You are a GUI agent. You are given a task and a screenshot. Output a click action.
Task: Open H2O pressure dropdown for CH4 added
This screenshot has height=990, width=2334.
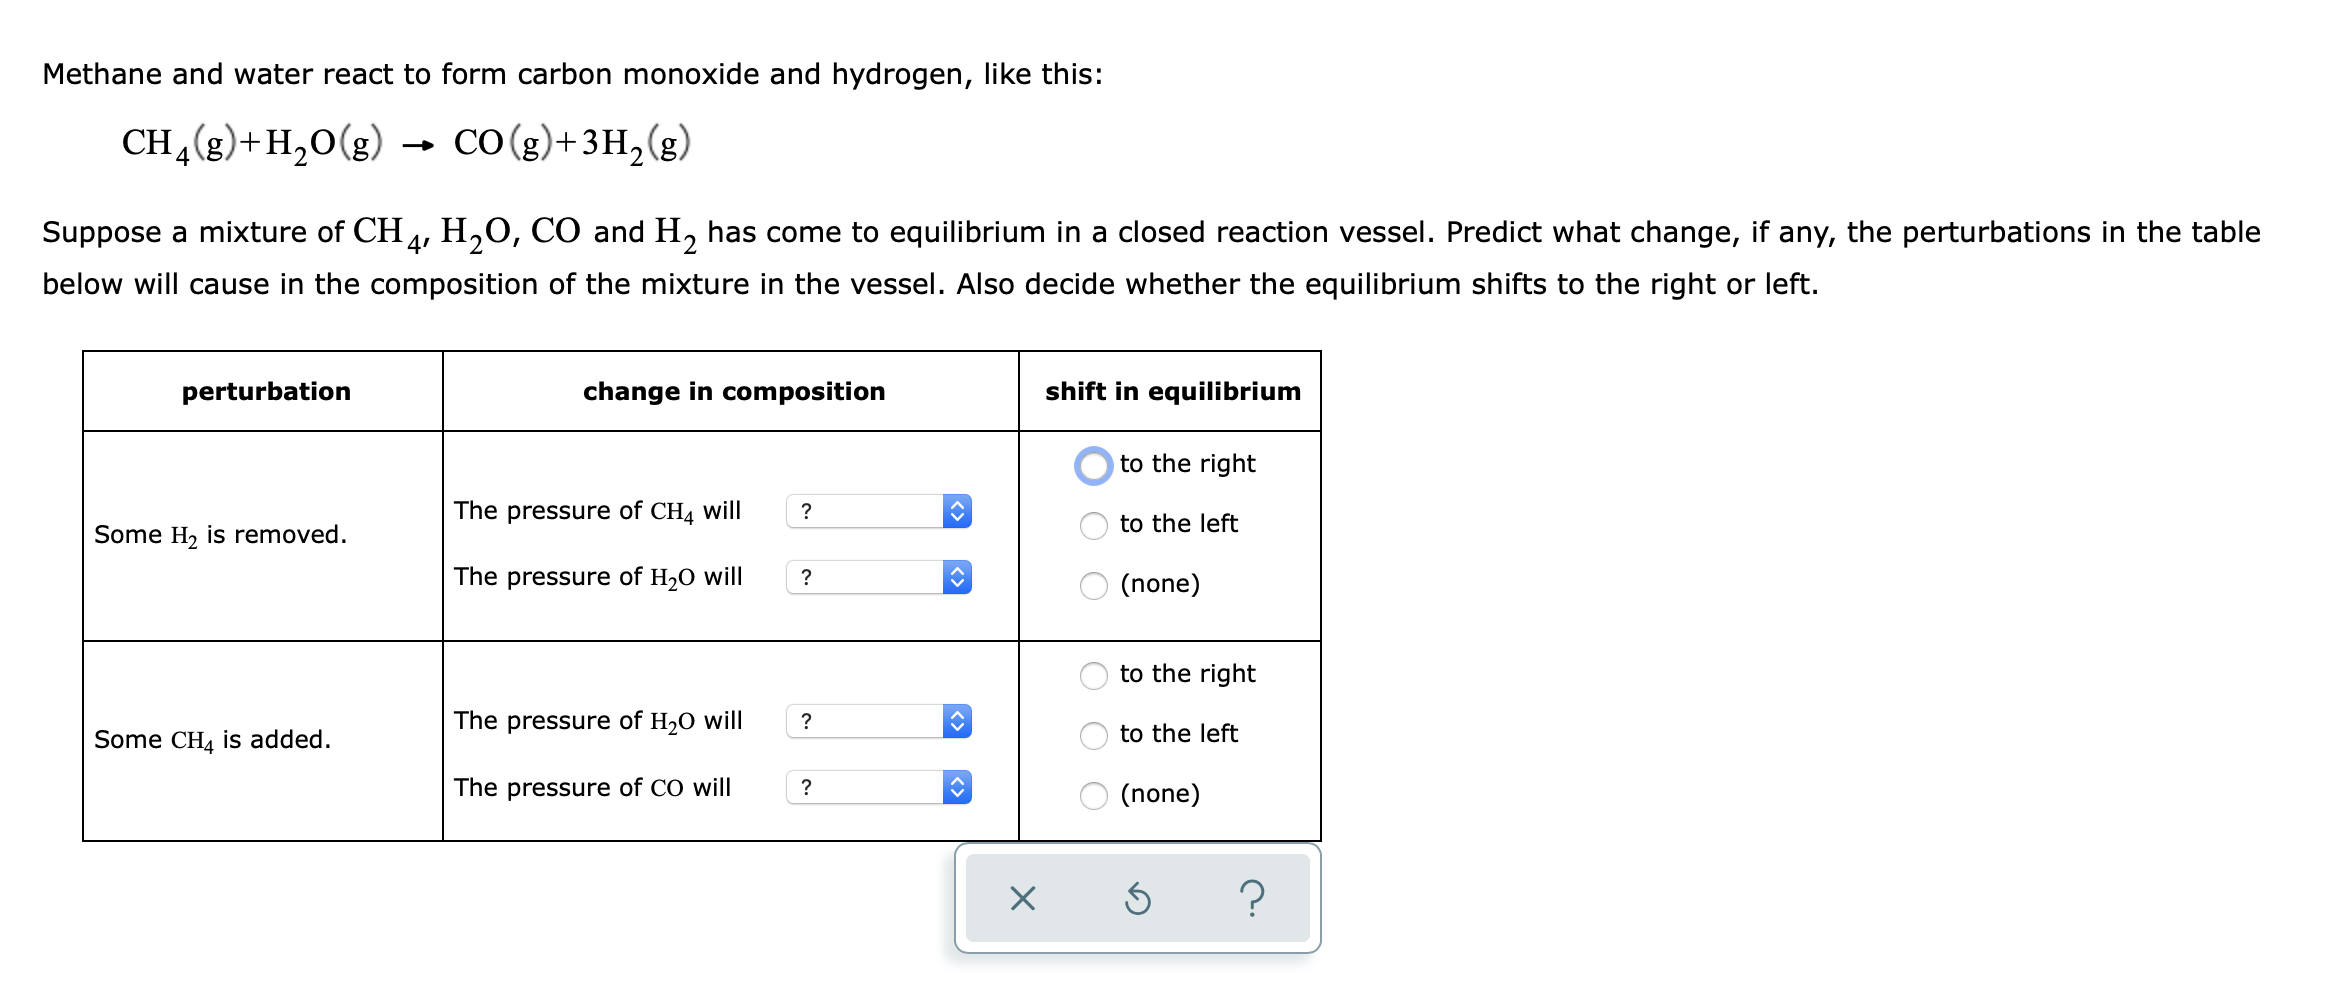[x=879, y=721]
